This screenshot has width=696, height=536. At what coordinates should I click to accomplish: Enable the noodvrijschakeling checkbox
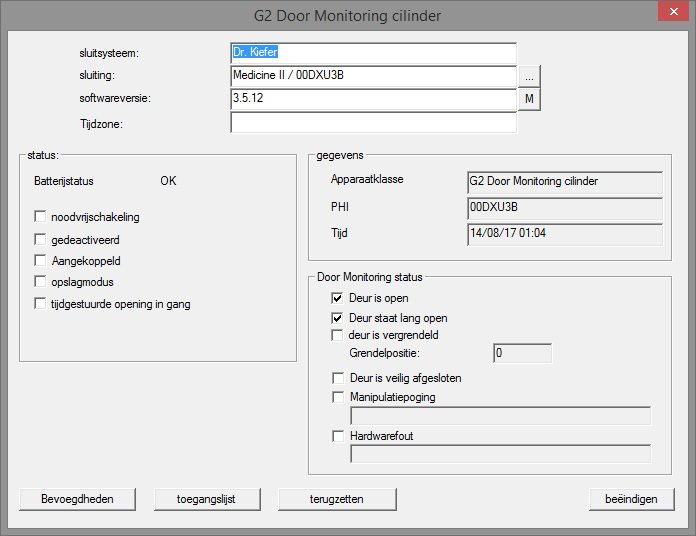[x=40, y=217]
